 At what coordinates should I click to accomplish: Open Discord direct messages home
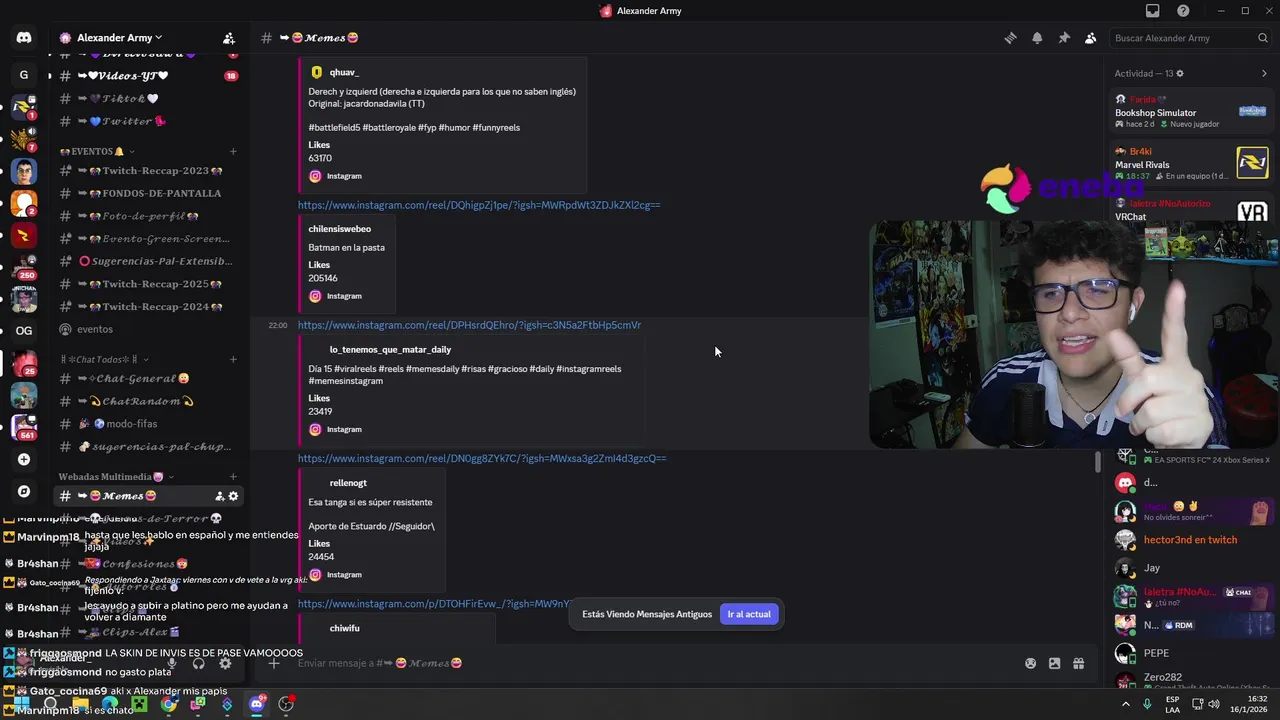click(x=24, y=38)
